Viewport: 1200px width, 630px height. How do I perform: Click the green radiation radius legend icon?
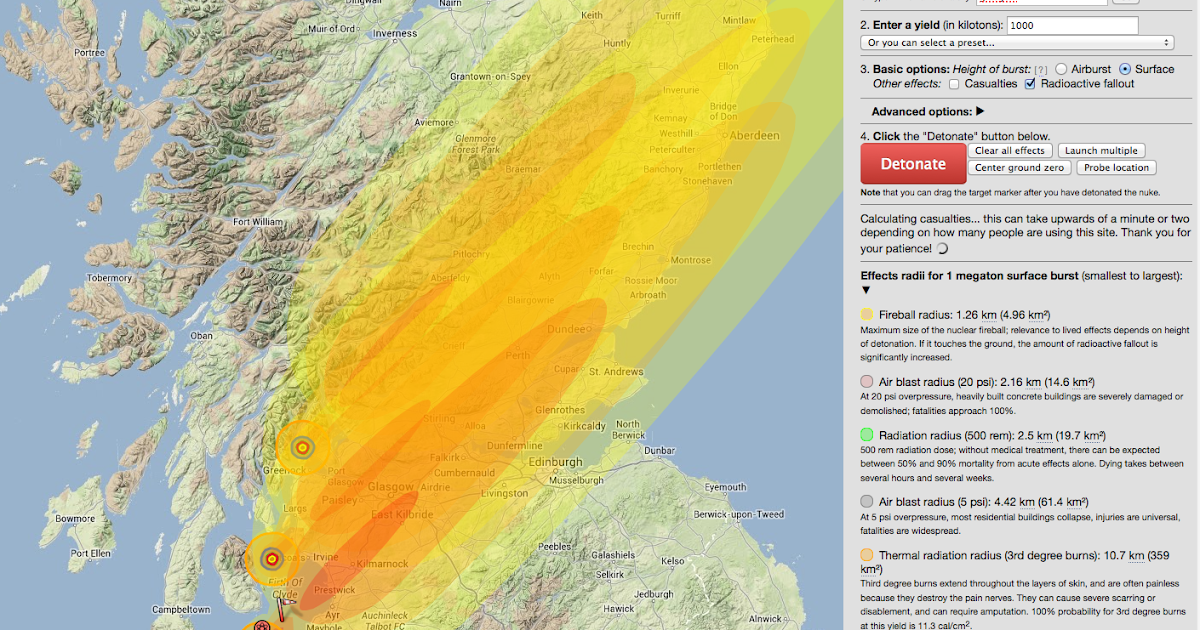pyautogui.click(x=866, y=434)
